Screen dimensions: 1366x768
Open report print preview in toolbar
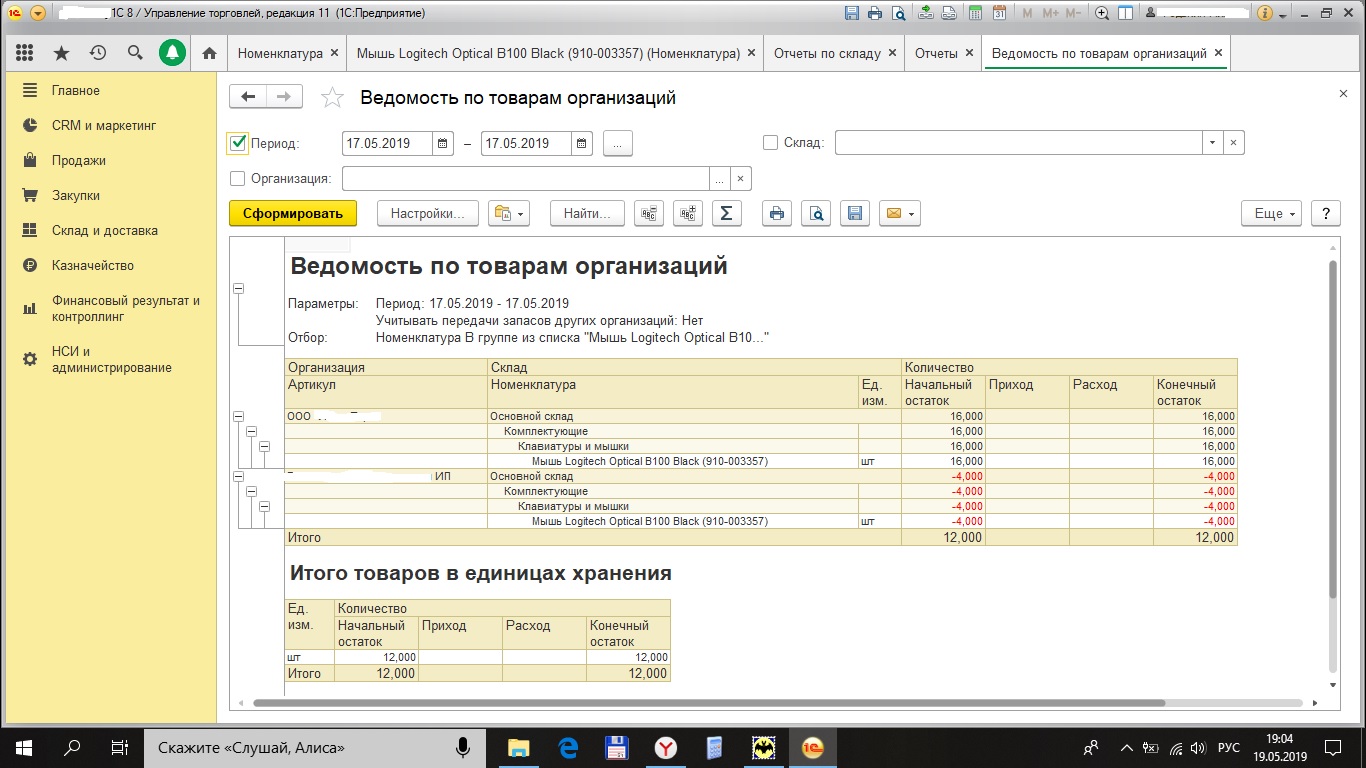tap(816, 213)
